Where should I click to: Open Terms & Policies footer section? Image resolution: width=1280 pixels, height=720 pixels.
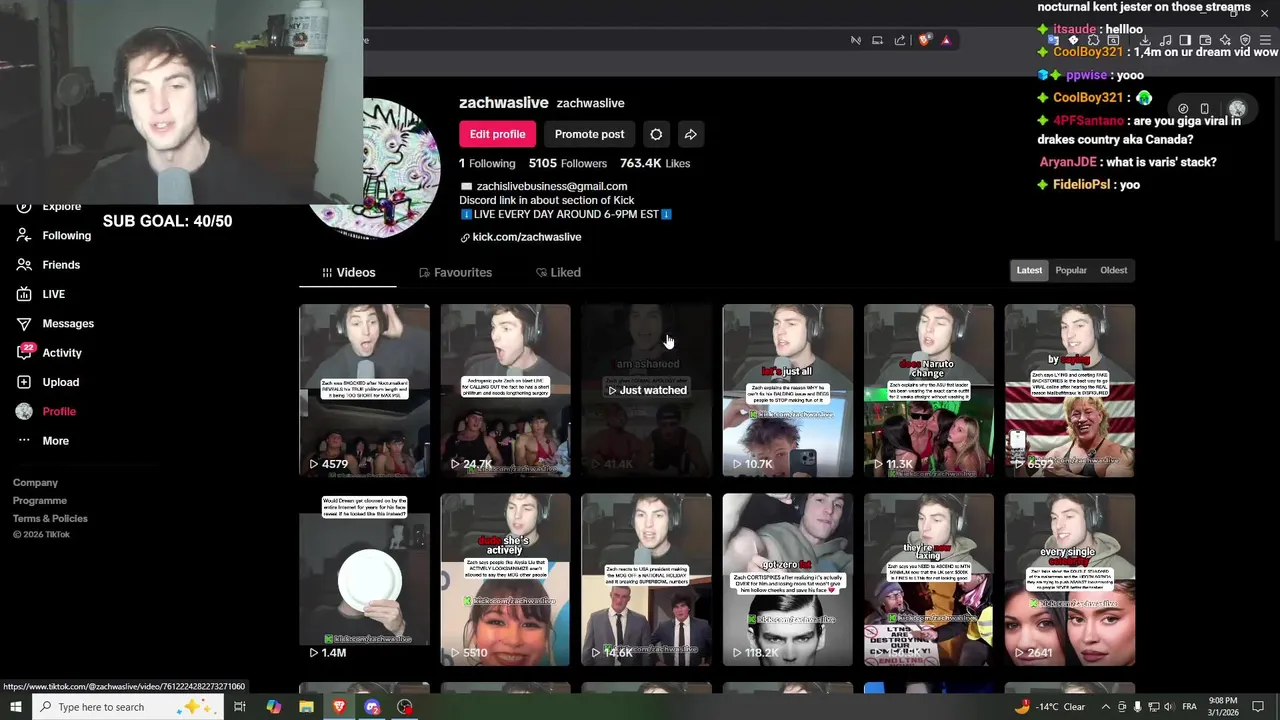click(x=50, y=519)
